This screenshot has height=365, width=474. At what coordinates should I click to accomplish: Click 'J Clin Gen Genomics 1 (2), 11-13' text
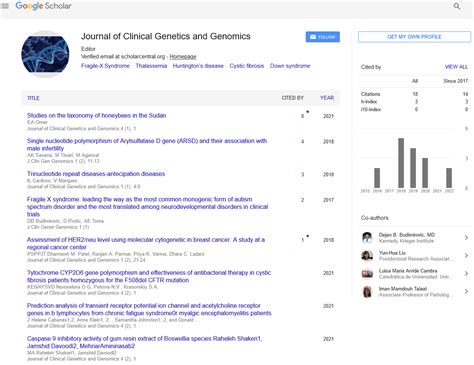click(63, 161)
